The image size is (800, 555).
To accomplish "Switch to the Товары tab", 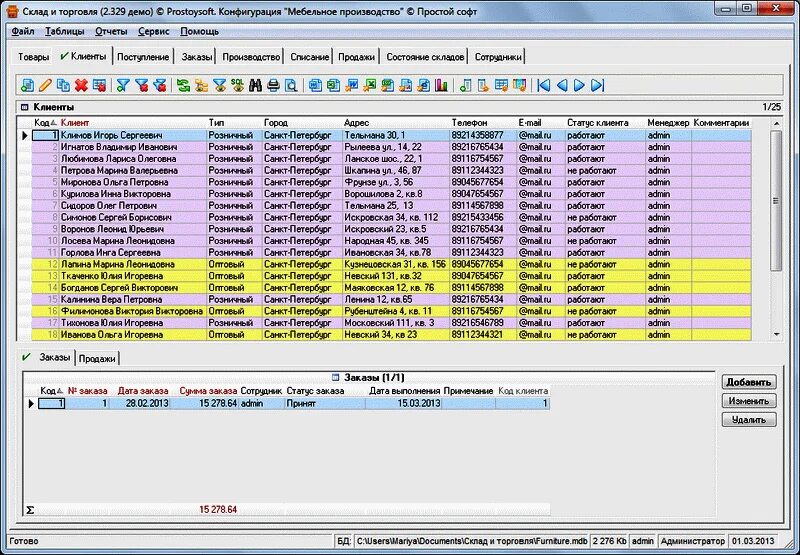I will click(34, 57).
